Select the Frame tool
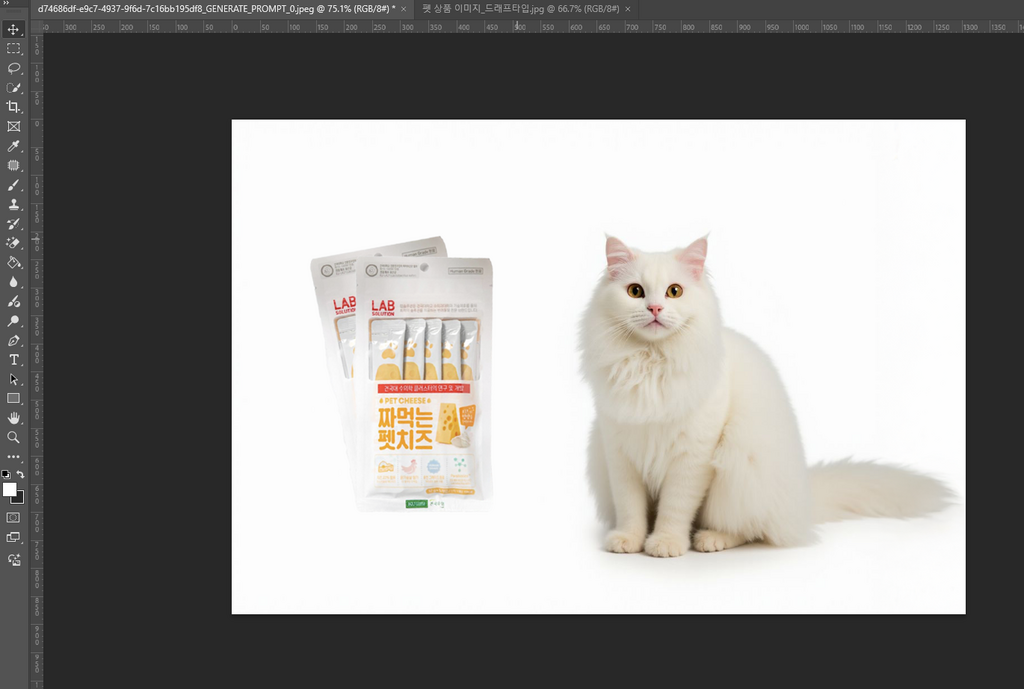Image resolution: width=1024 pixels, height=689 pixels. 13,127
